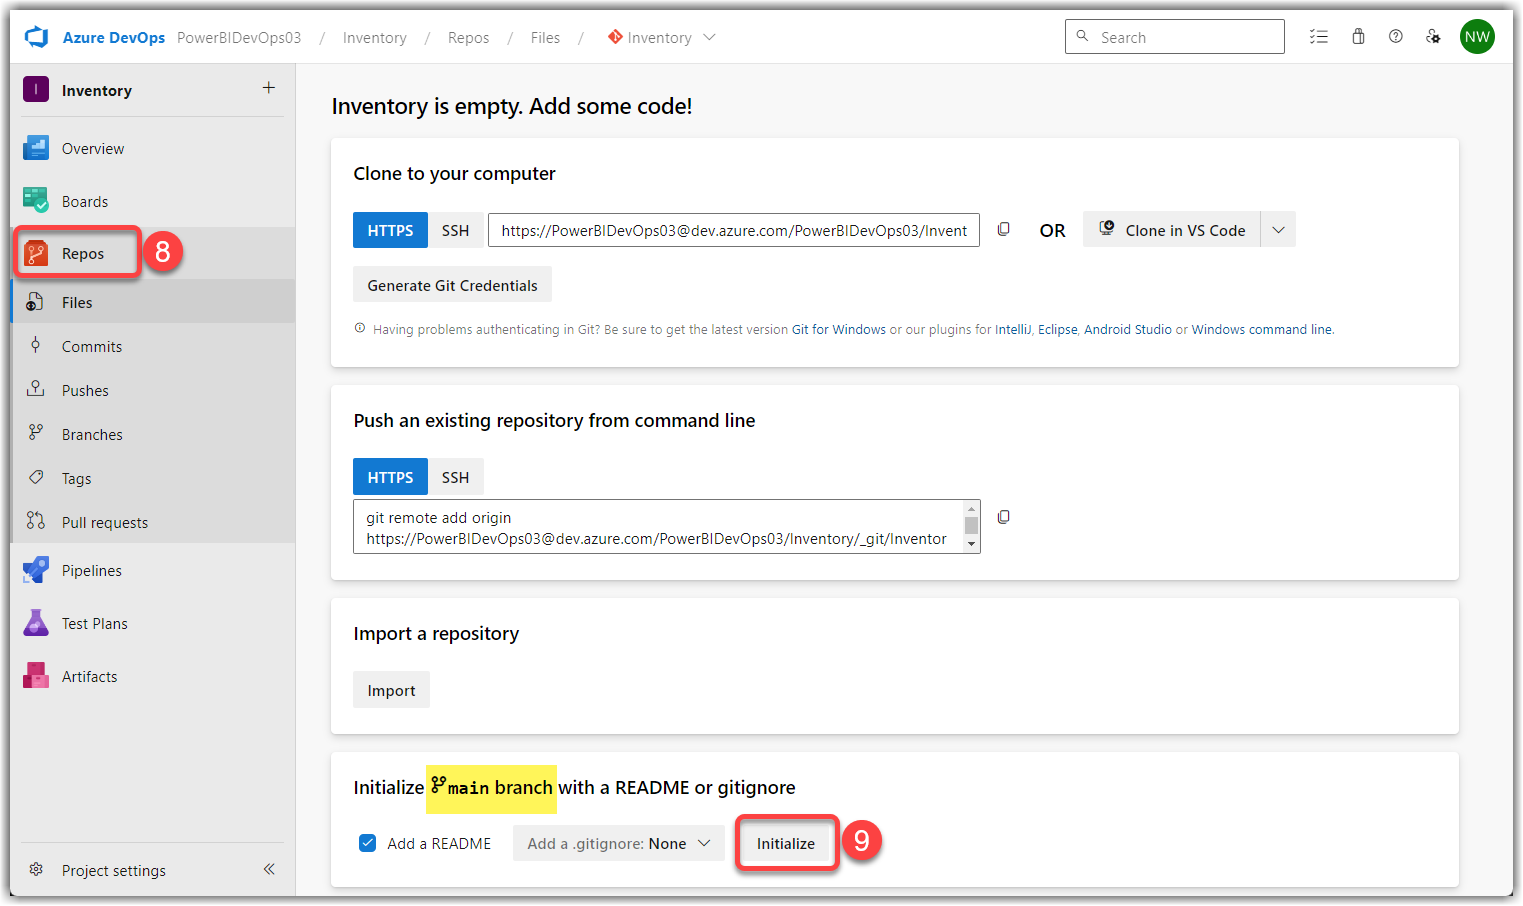The image size is (1523, 906).
Task: Copy the clone URL to clipboard
Action: [x=1004, y=229]
